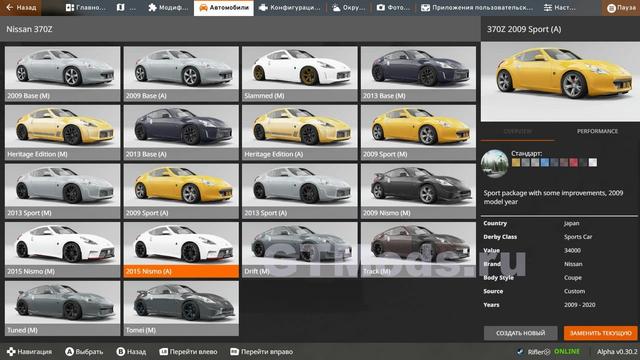Open the Главное меню tab
The height and width of the screenshot is (360, 640).
85,8
